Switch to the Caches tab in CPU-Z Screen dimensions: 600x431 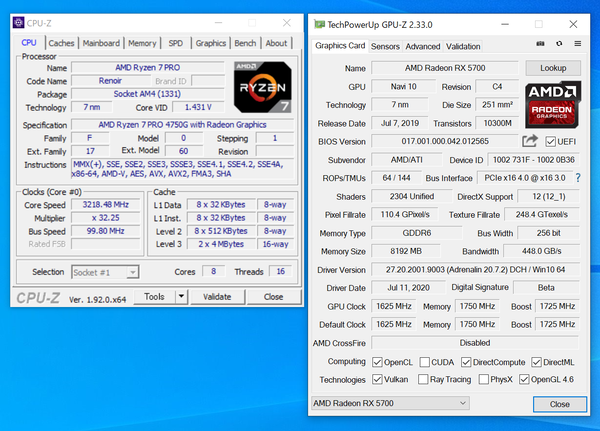point(61,43)
